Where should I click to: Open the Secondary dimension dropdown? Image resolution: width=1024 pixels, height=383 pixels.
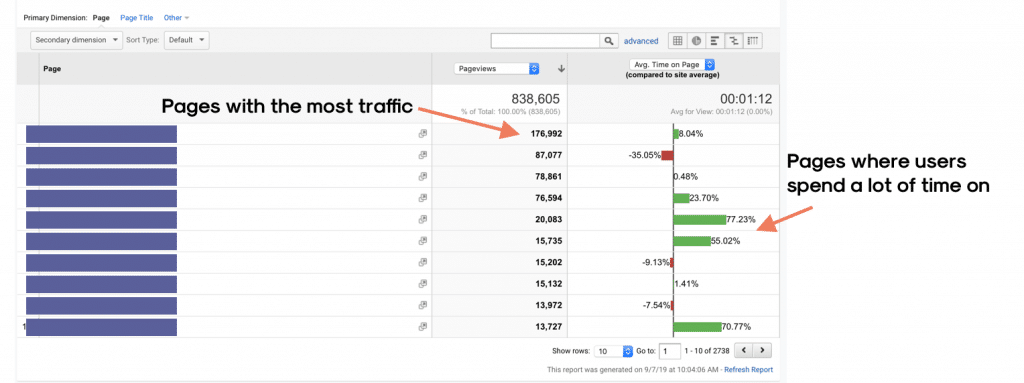pos(76,40)
